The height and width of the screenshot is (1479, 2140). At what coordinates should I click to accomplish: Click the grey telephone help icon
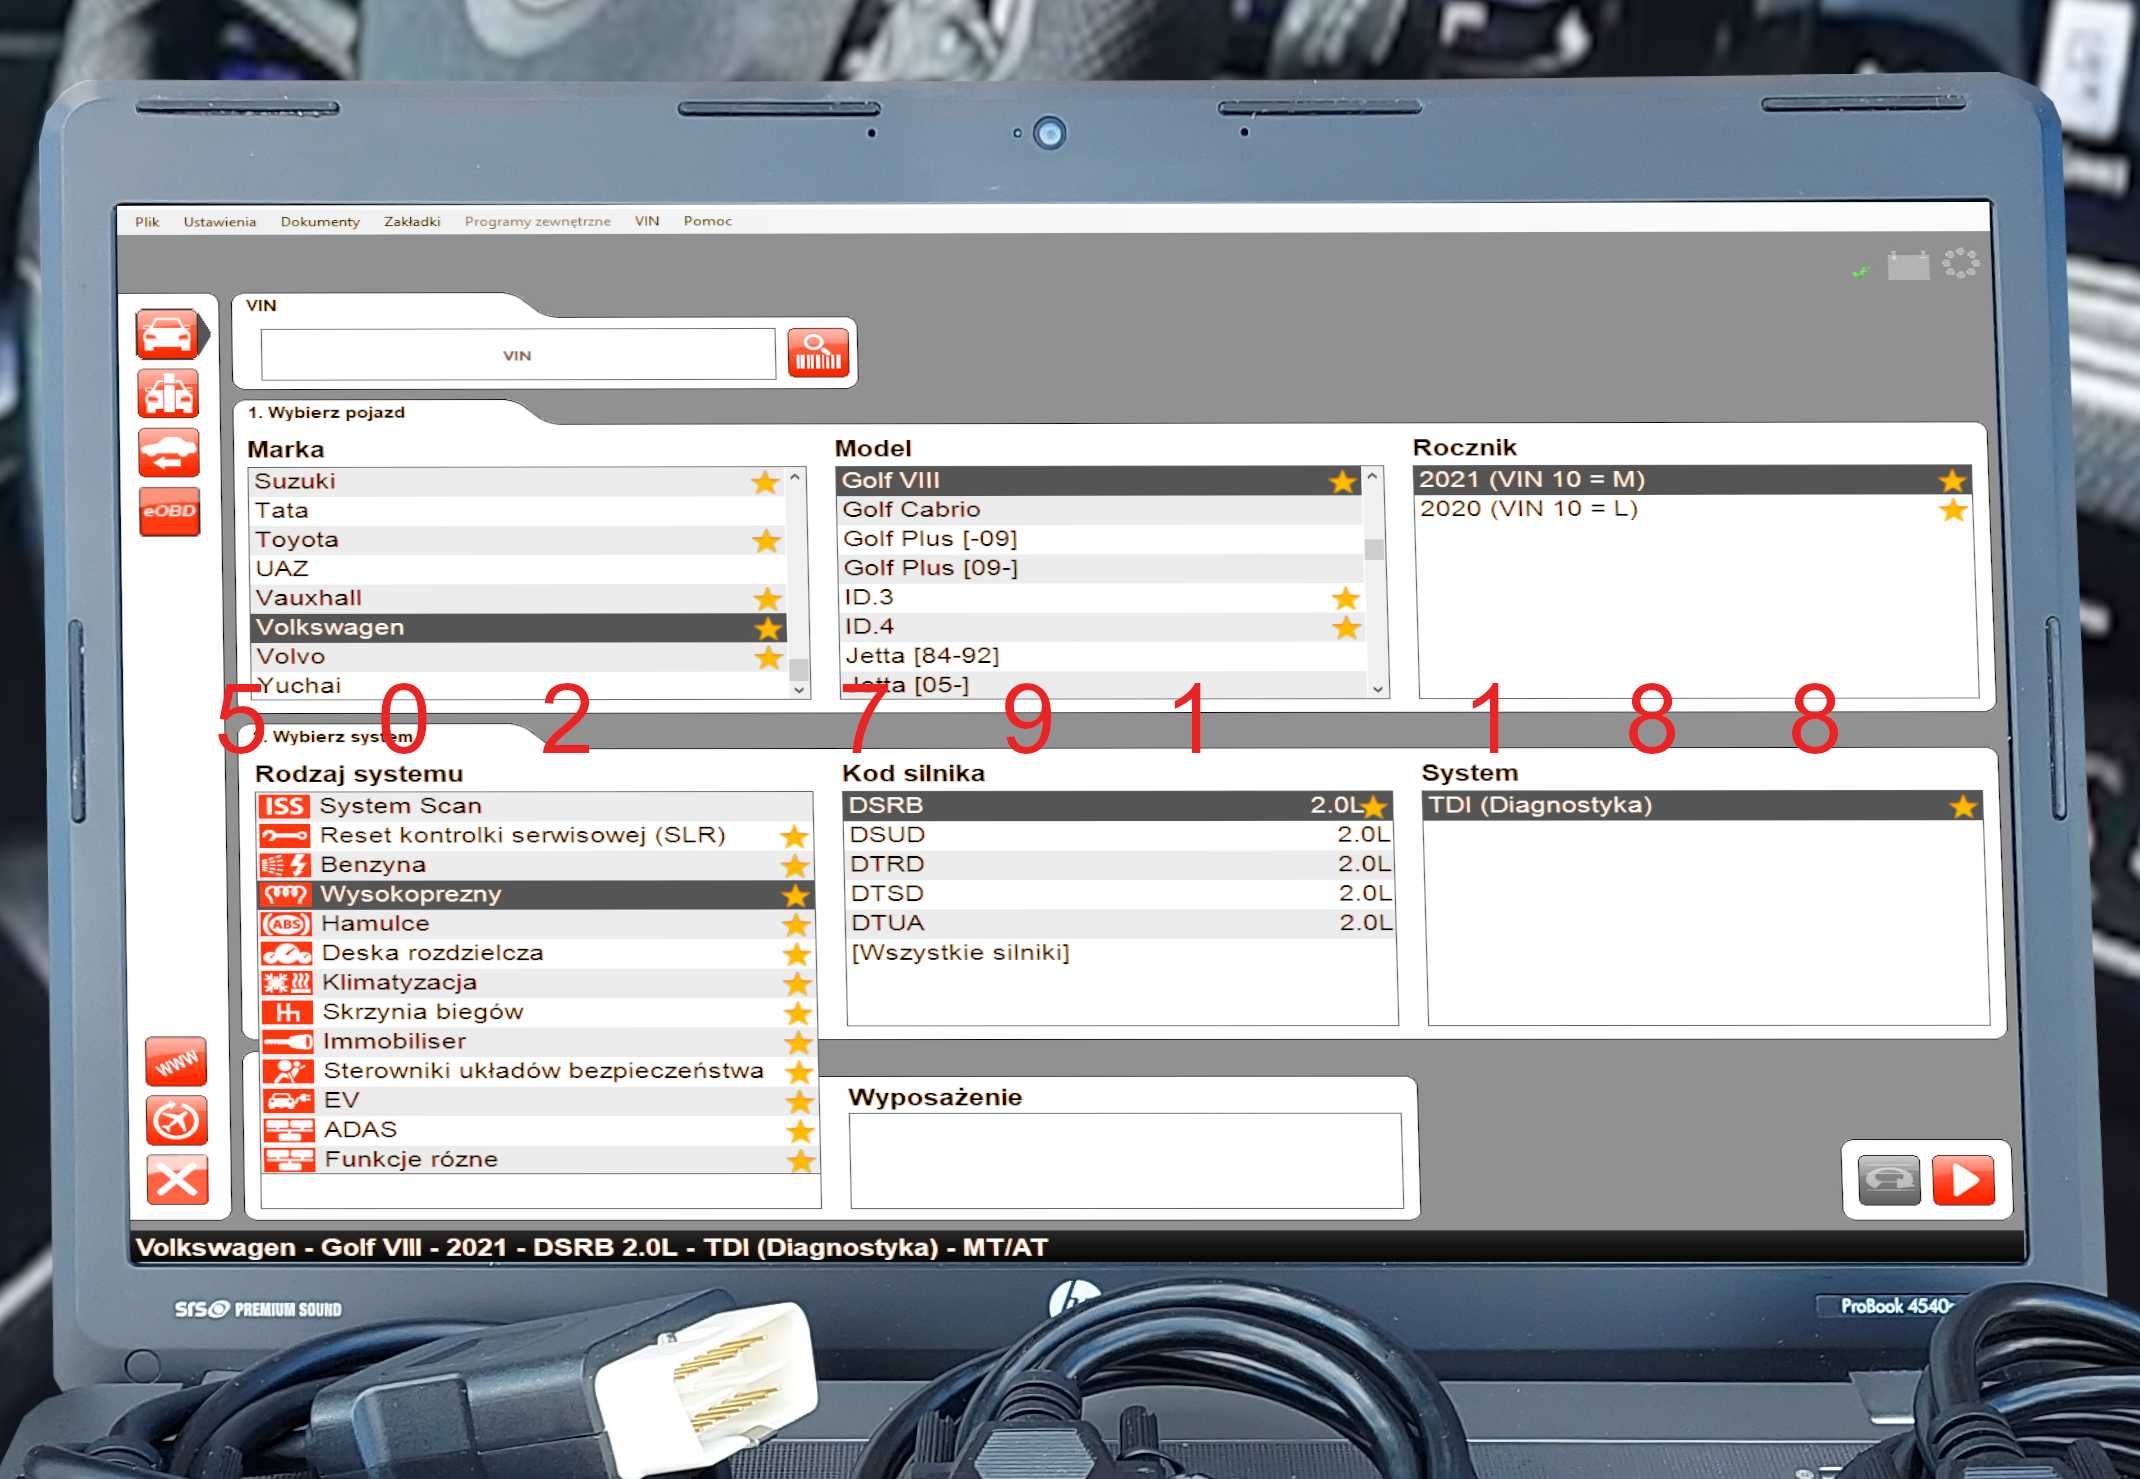click(1889, 1181)
